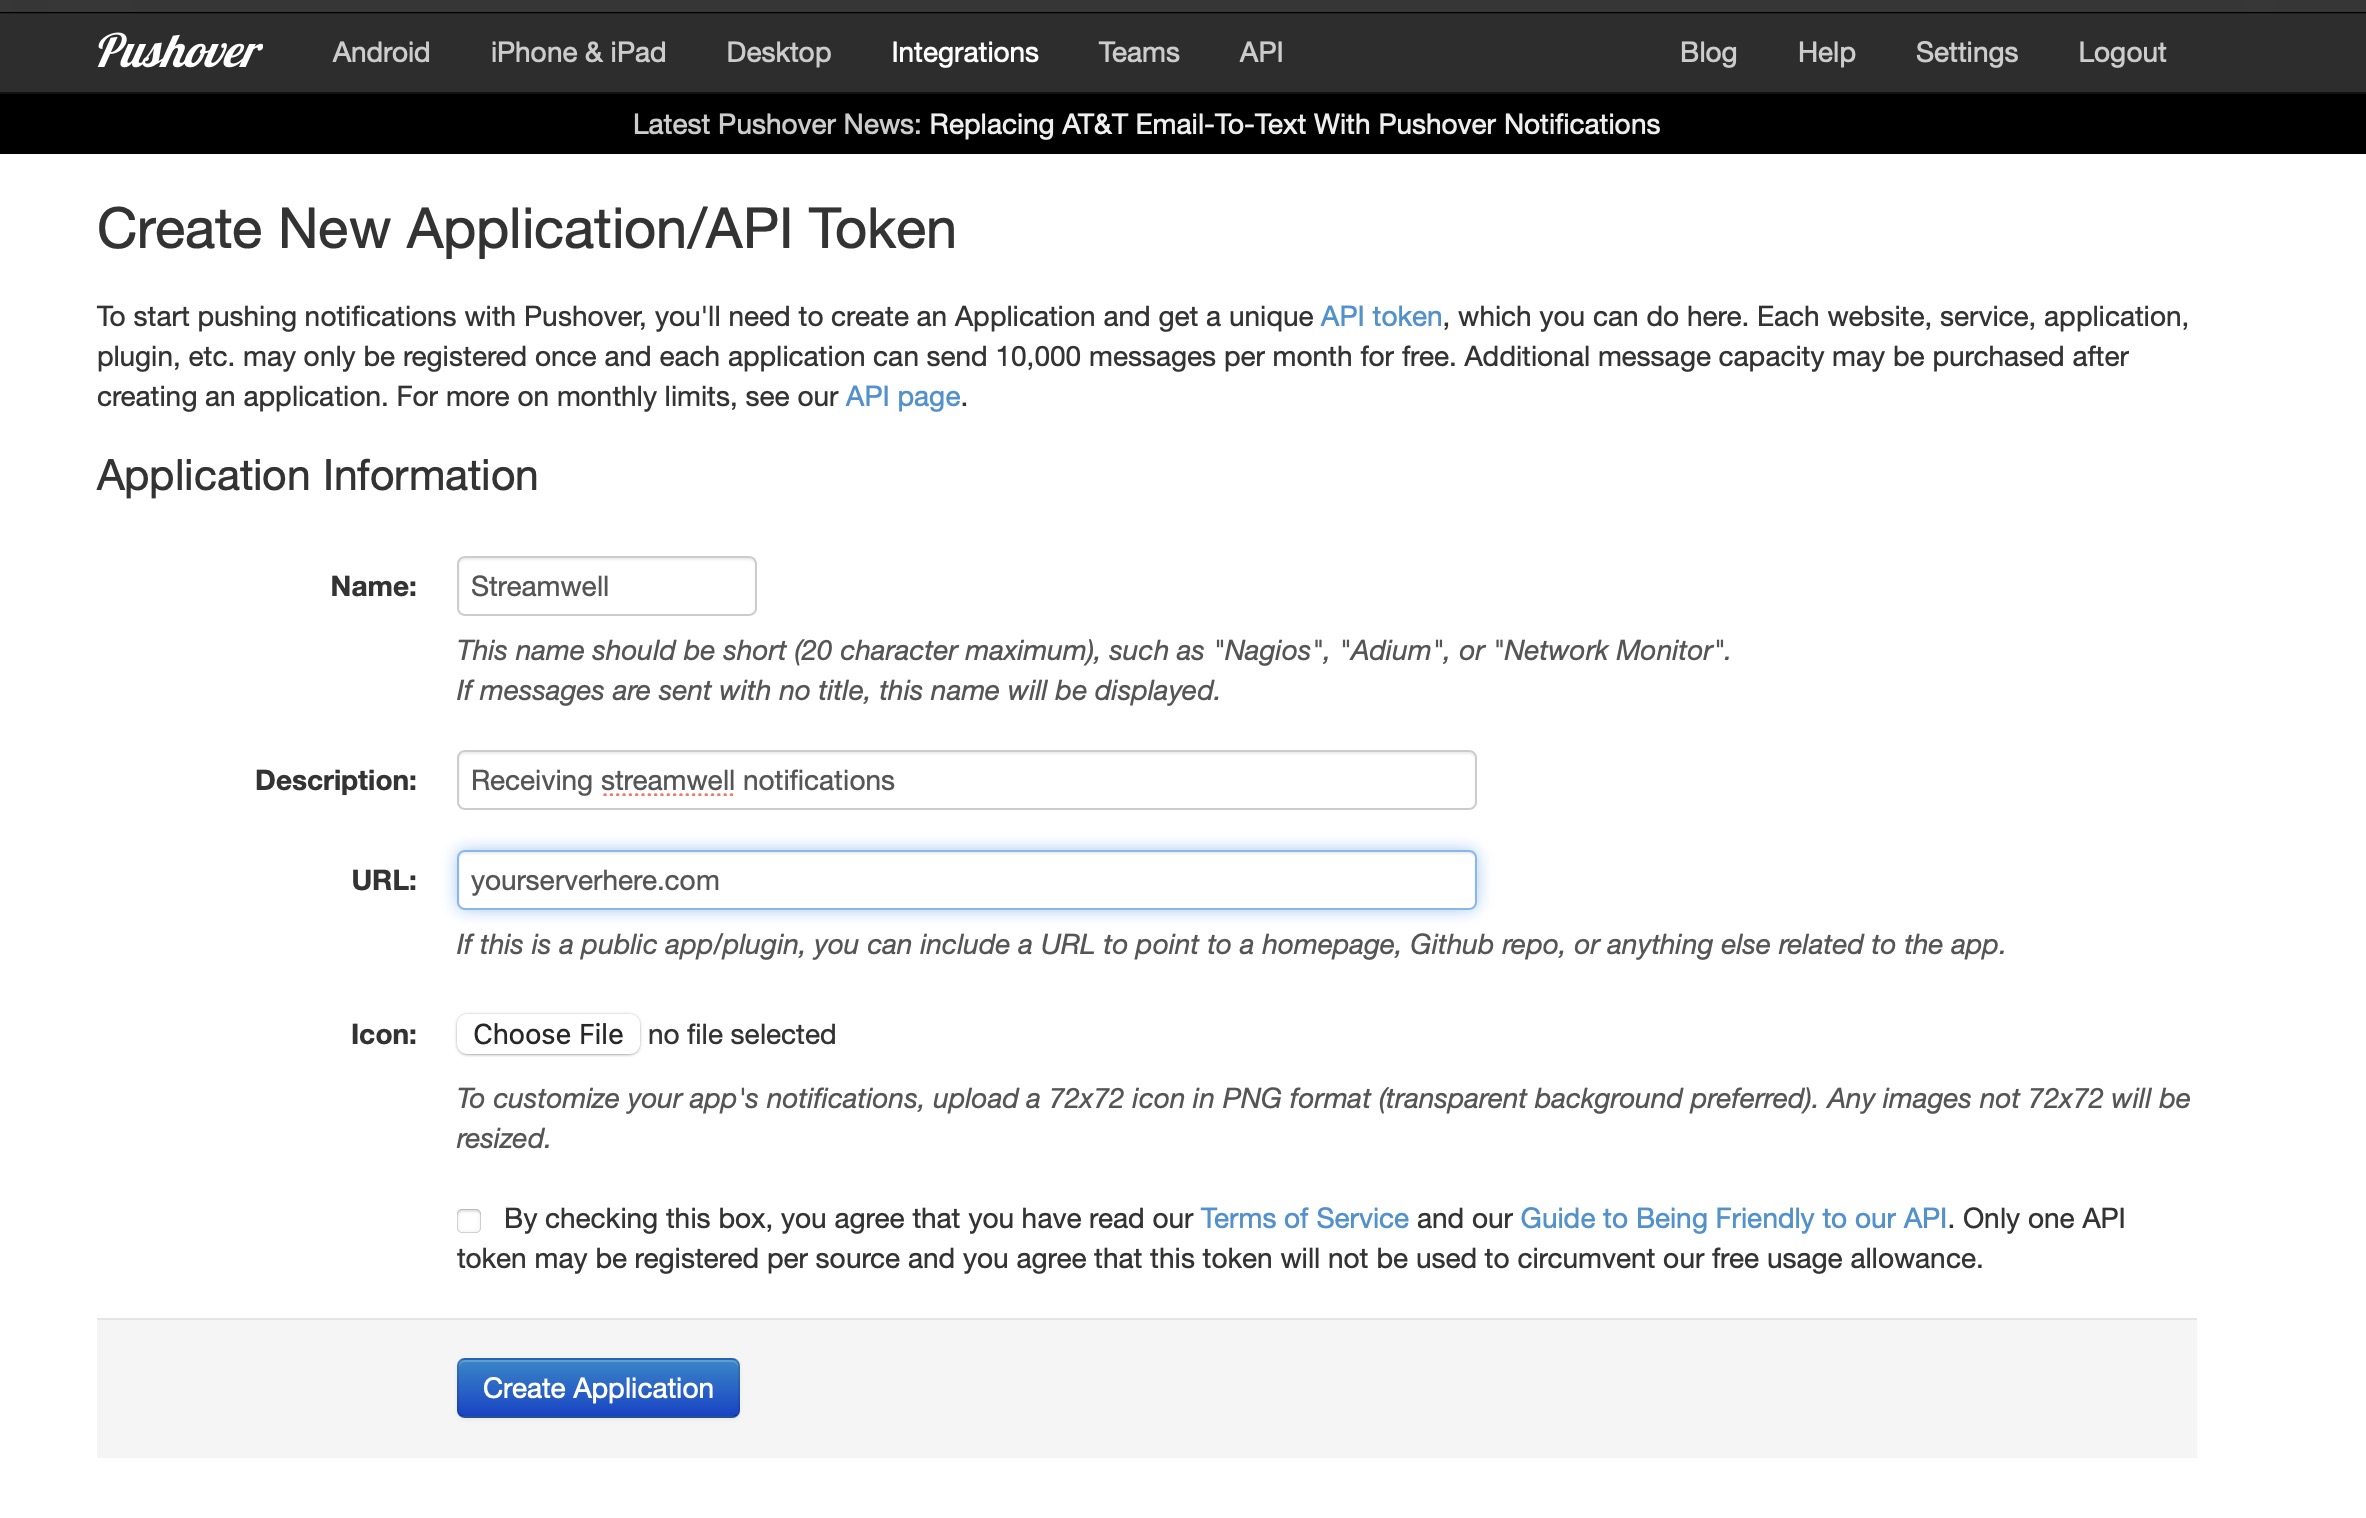Click into the Name field
Viewport: 2366px width, 1518px height.
(x=605, y=586)
